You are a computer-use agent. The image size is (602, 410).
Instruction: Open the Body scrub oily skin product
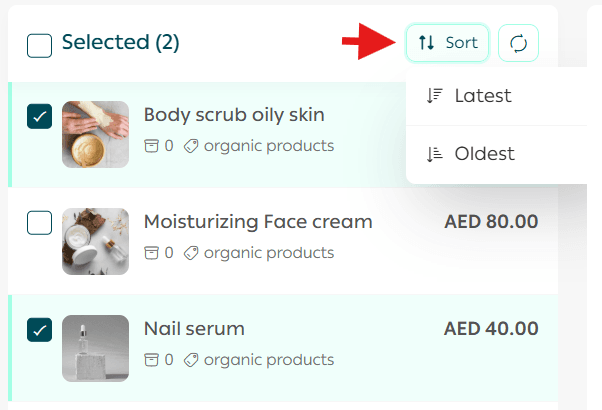234,115
